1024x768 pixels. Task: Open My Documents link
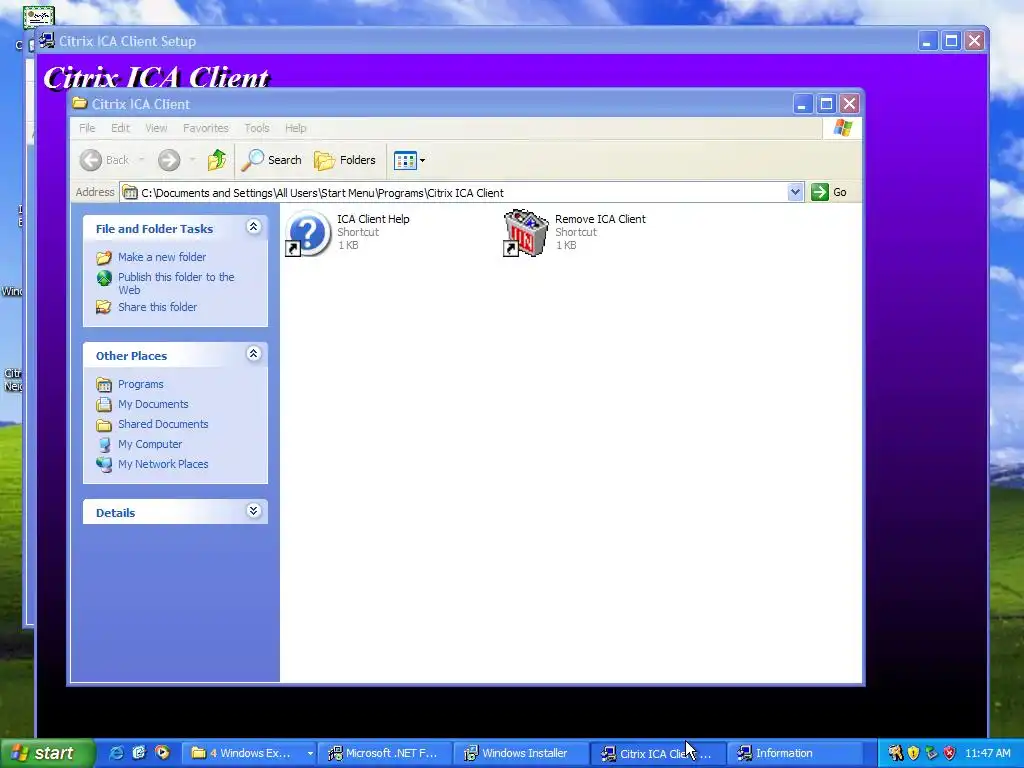pyautogui.click(x=153, y=404)
